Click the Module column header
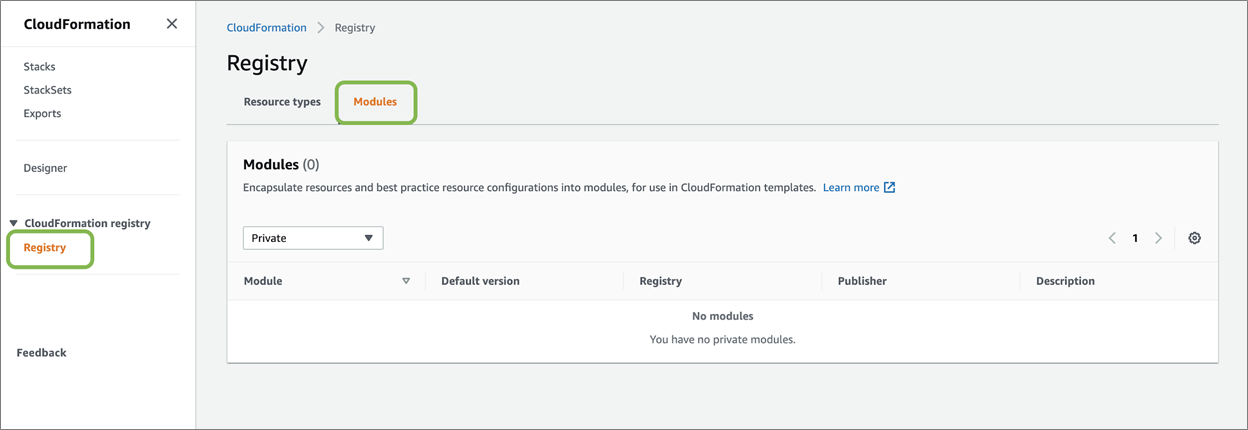This screenshot has width=1248, height=430. pos(263,281)
